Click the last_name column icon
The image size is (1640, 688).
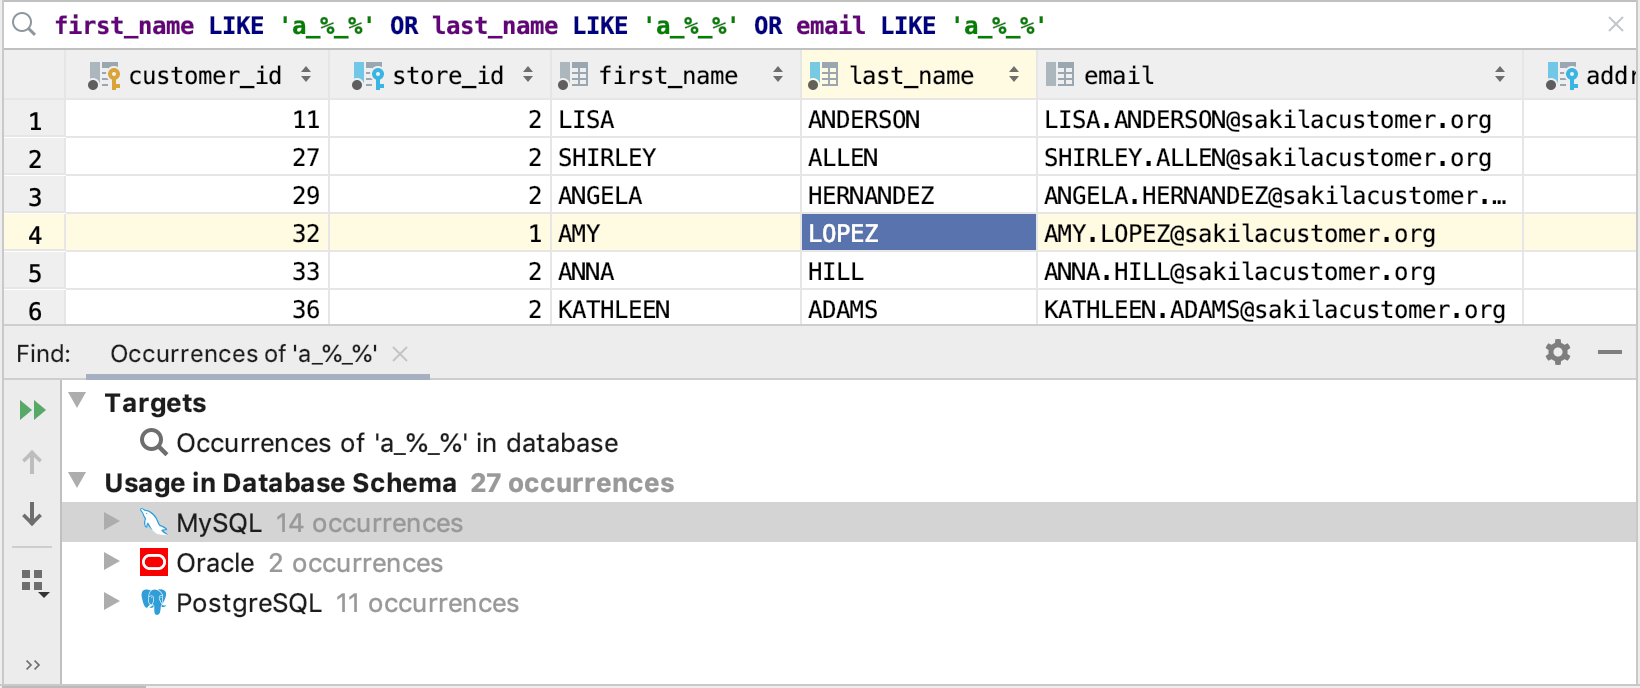click(x=823, y=76)
